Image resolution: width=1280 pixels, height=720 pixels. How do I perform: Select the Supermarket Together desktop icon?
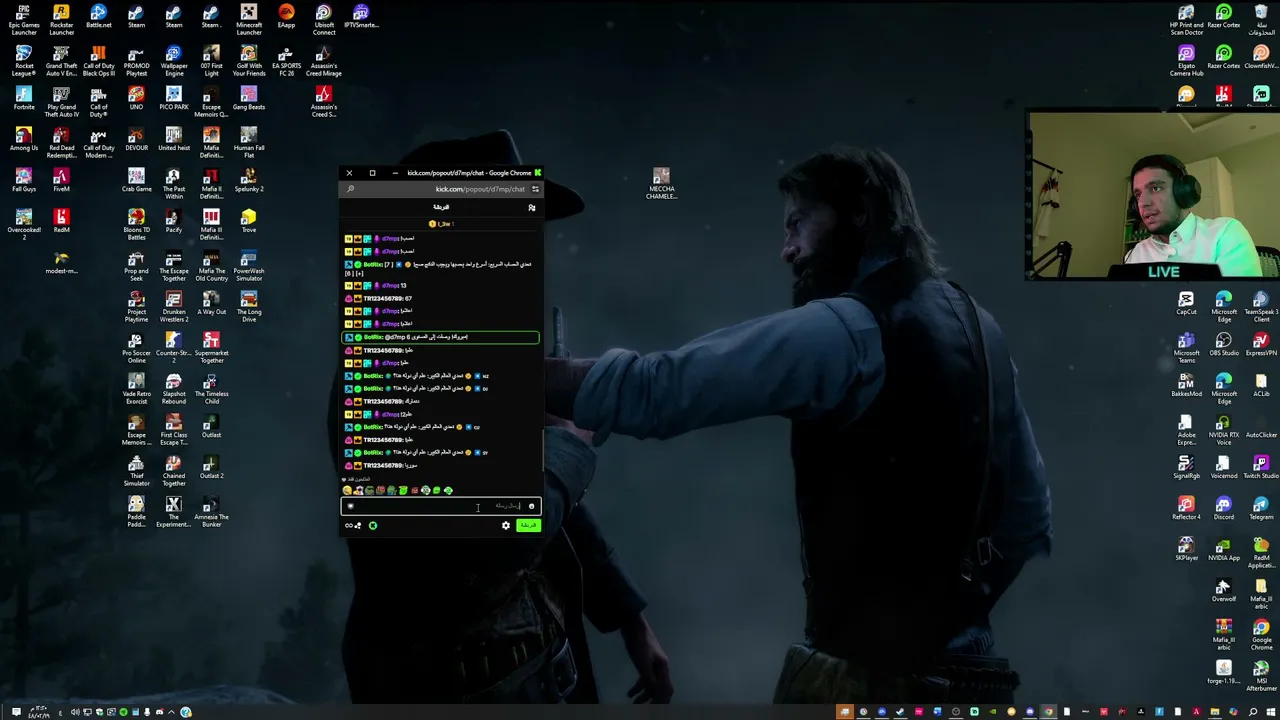click(211, 347)
